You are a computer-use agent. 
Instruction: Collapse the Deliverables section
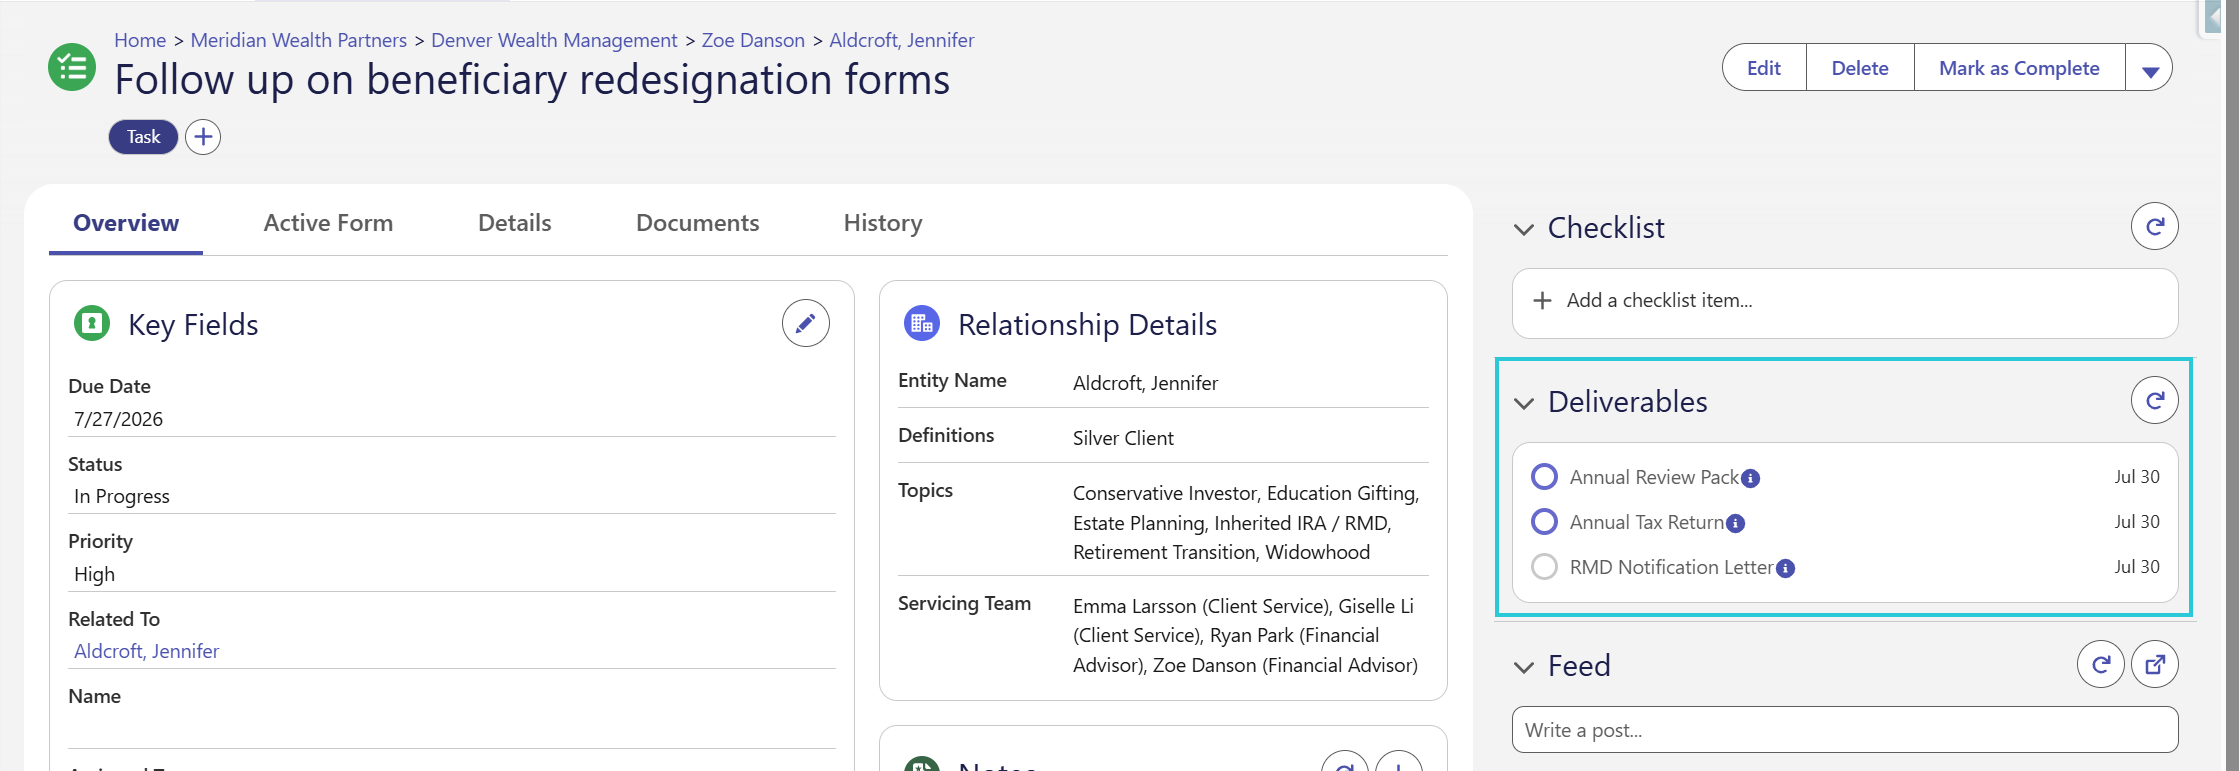click(x=1523, y=404)
